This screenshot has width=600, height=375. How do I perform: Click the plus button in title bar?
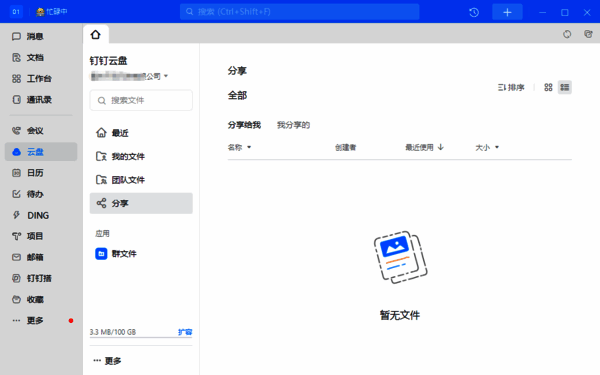[507, 12]
